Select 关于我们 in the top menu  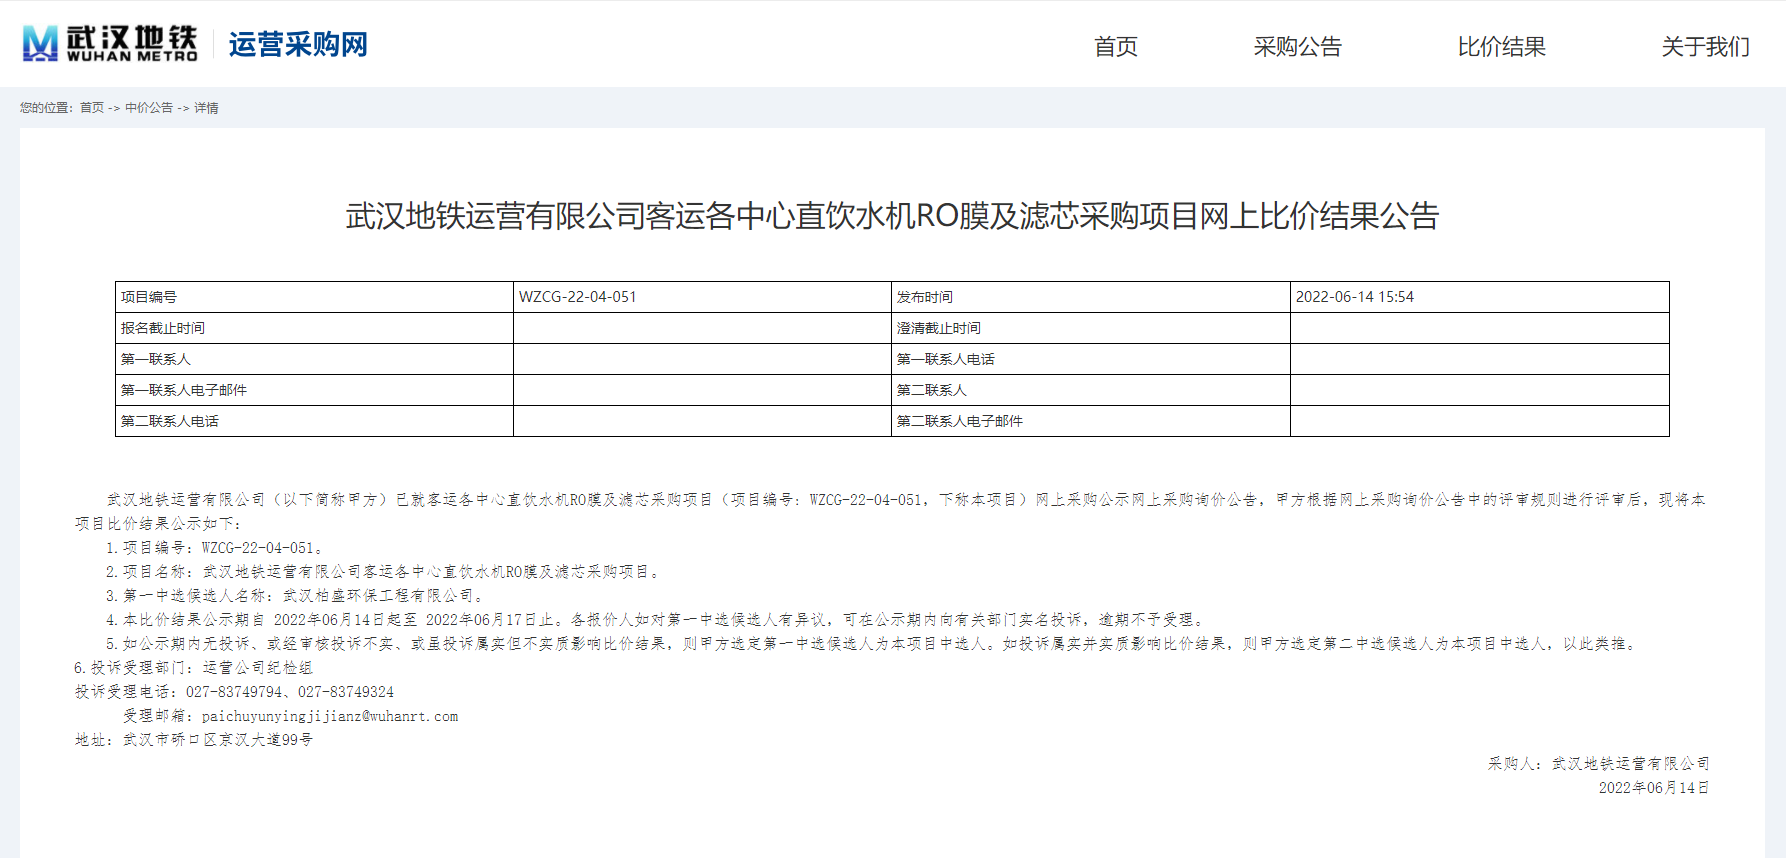[x=1705, y=47]
